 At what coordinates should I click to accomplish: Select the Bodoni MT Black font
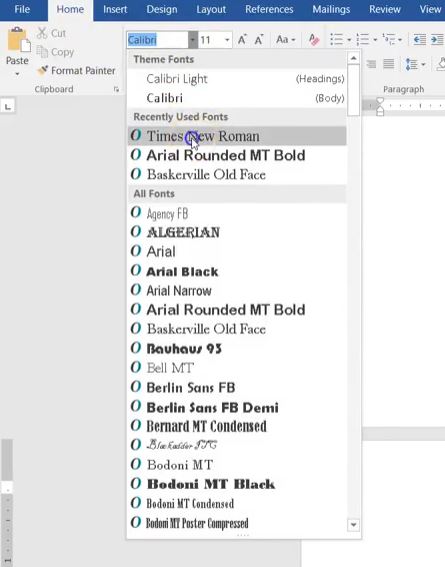pos(237,484)
